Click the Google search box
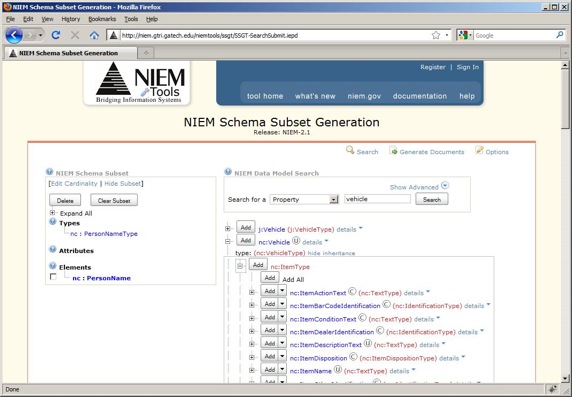Viewport: 572px width, 397px height. 514,35
